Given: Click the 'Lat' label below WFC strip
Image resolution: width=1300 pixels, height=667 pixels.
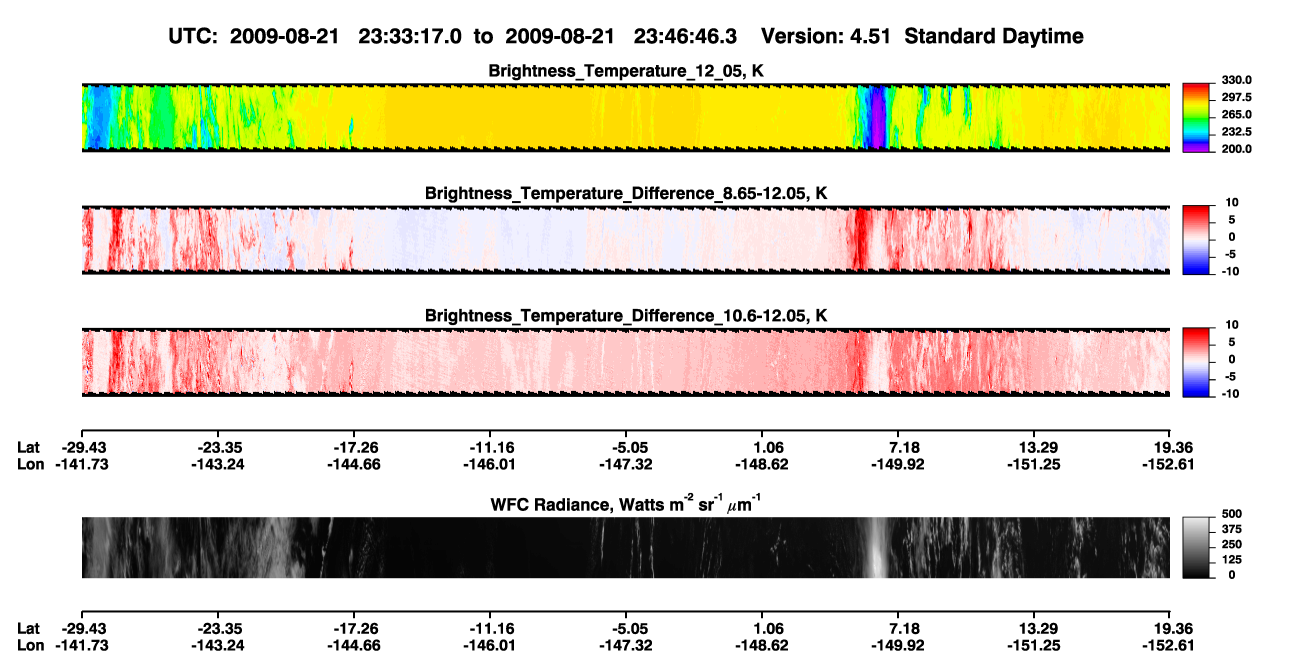Looking at the screenshot, I should tap(28, 628).
